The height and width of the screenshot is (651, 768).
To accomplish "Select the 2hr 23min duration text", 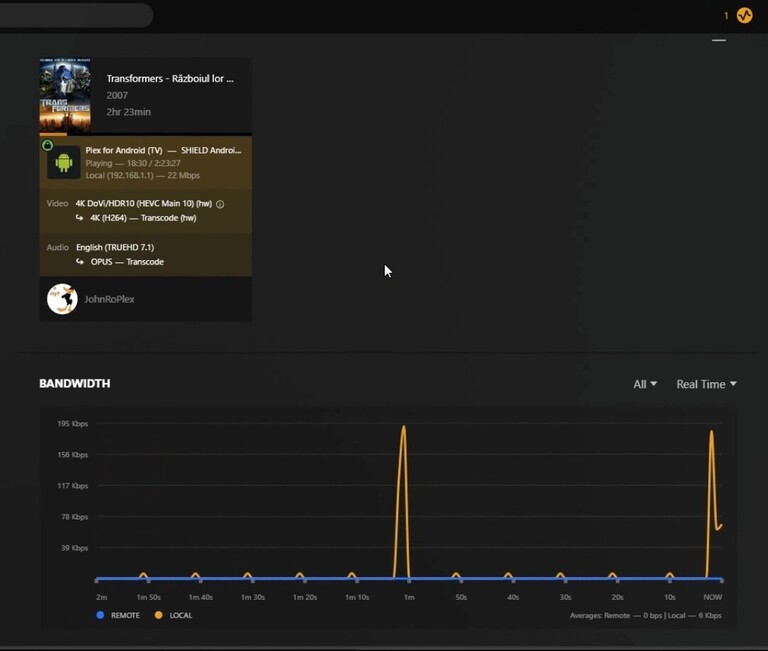I will click(129, 112).
